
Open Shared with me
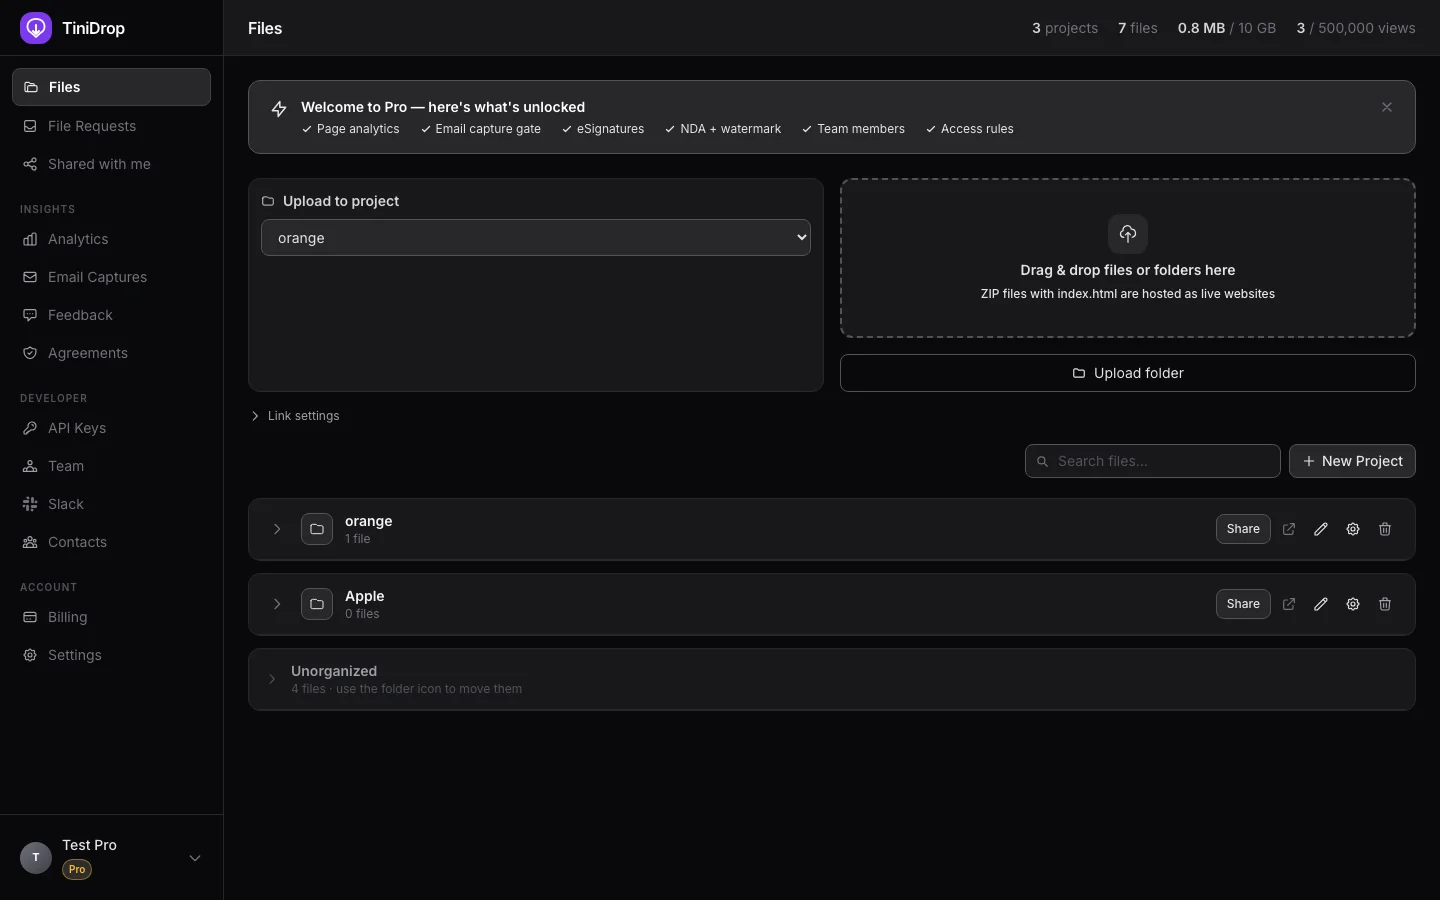111,164
